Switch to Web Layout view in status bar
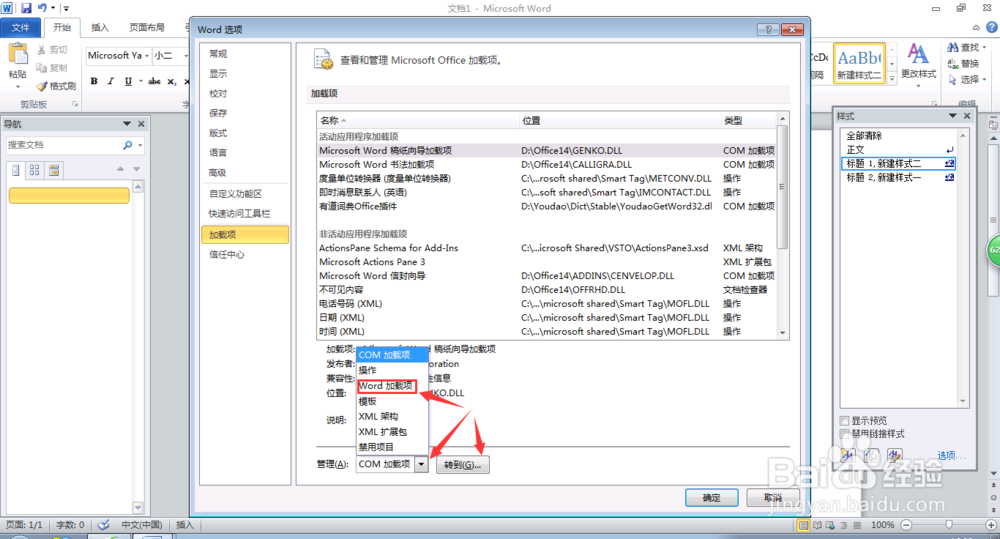1000x539 pixels. pos(830,525)
